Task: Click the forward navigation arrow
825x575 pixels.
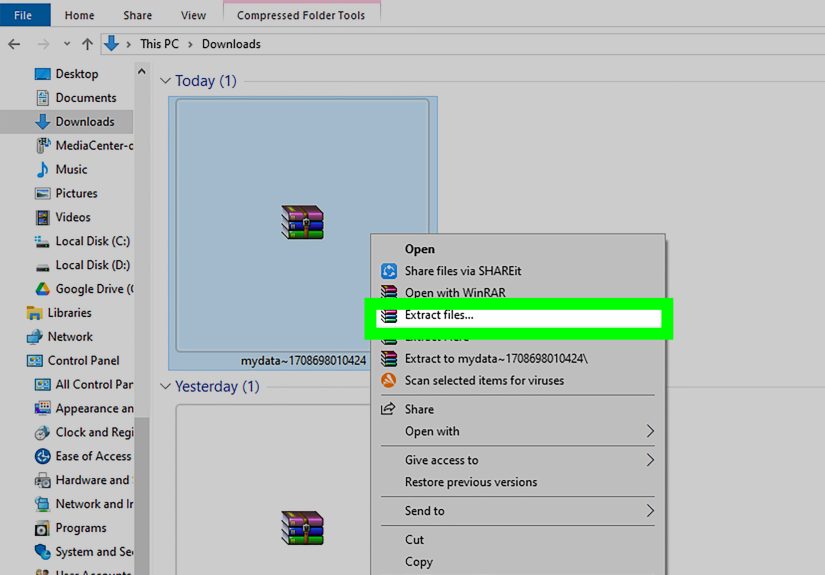Action: [43, 44]
